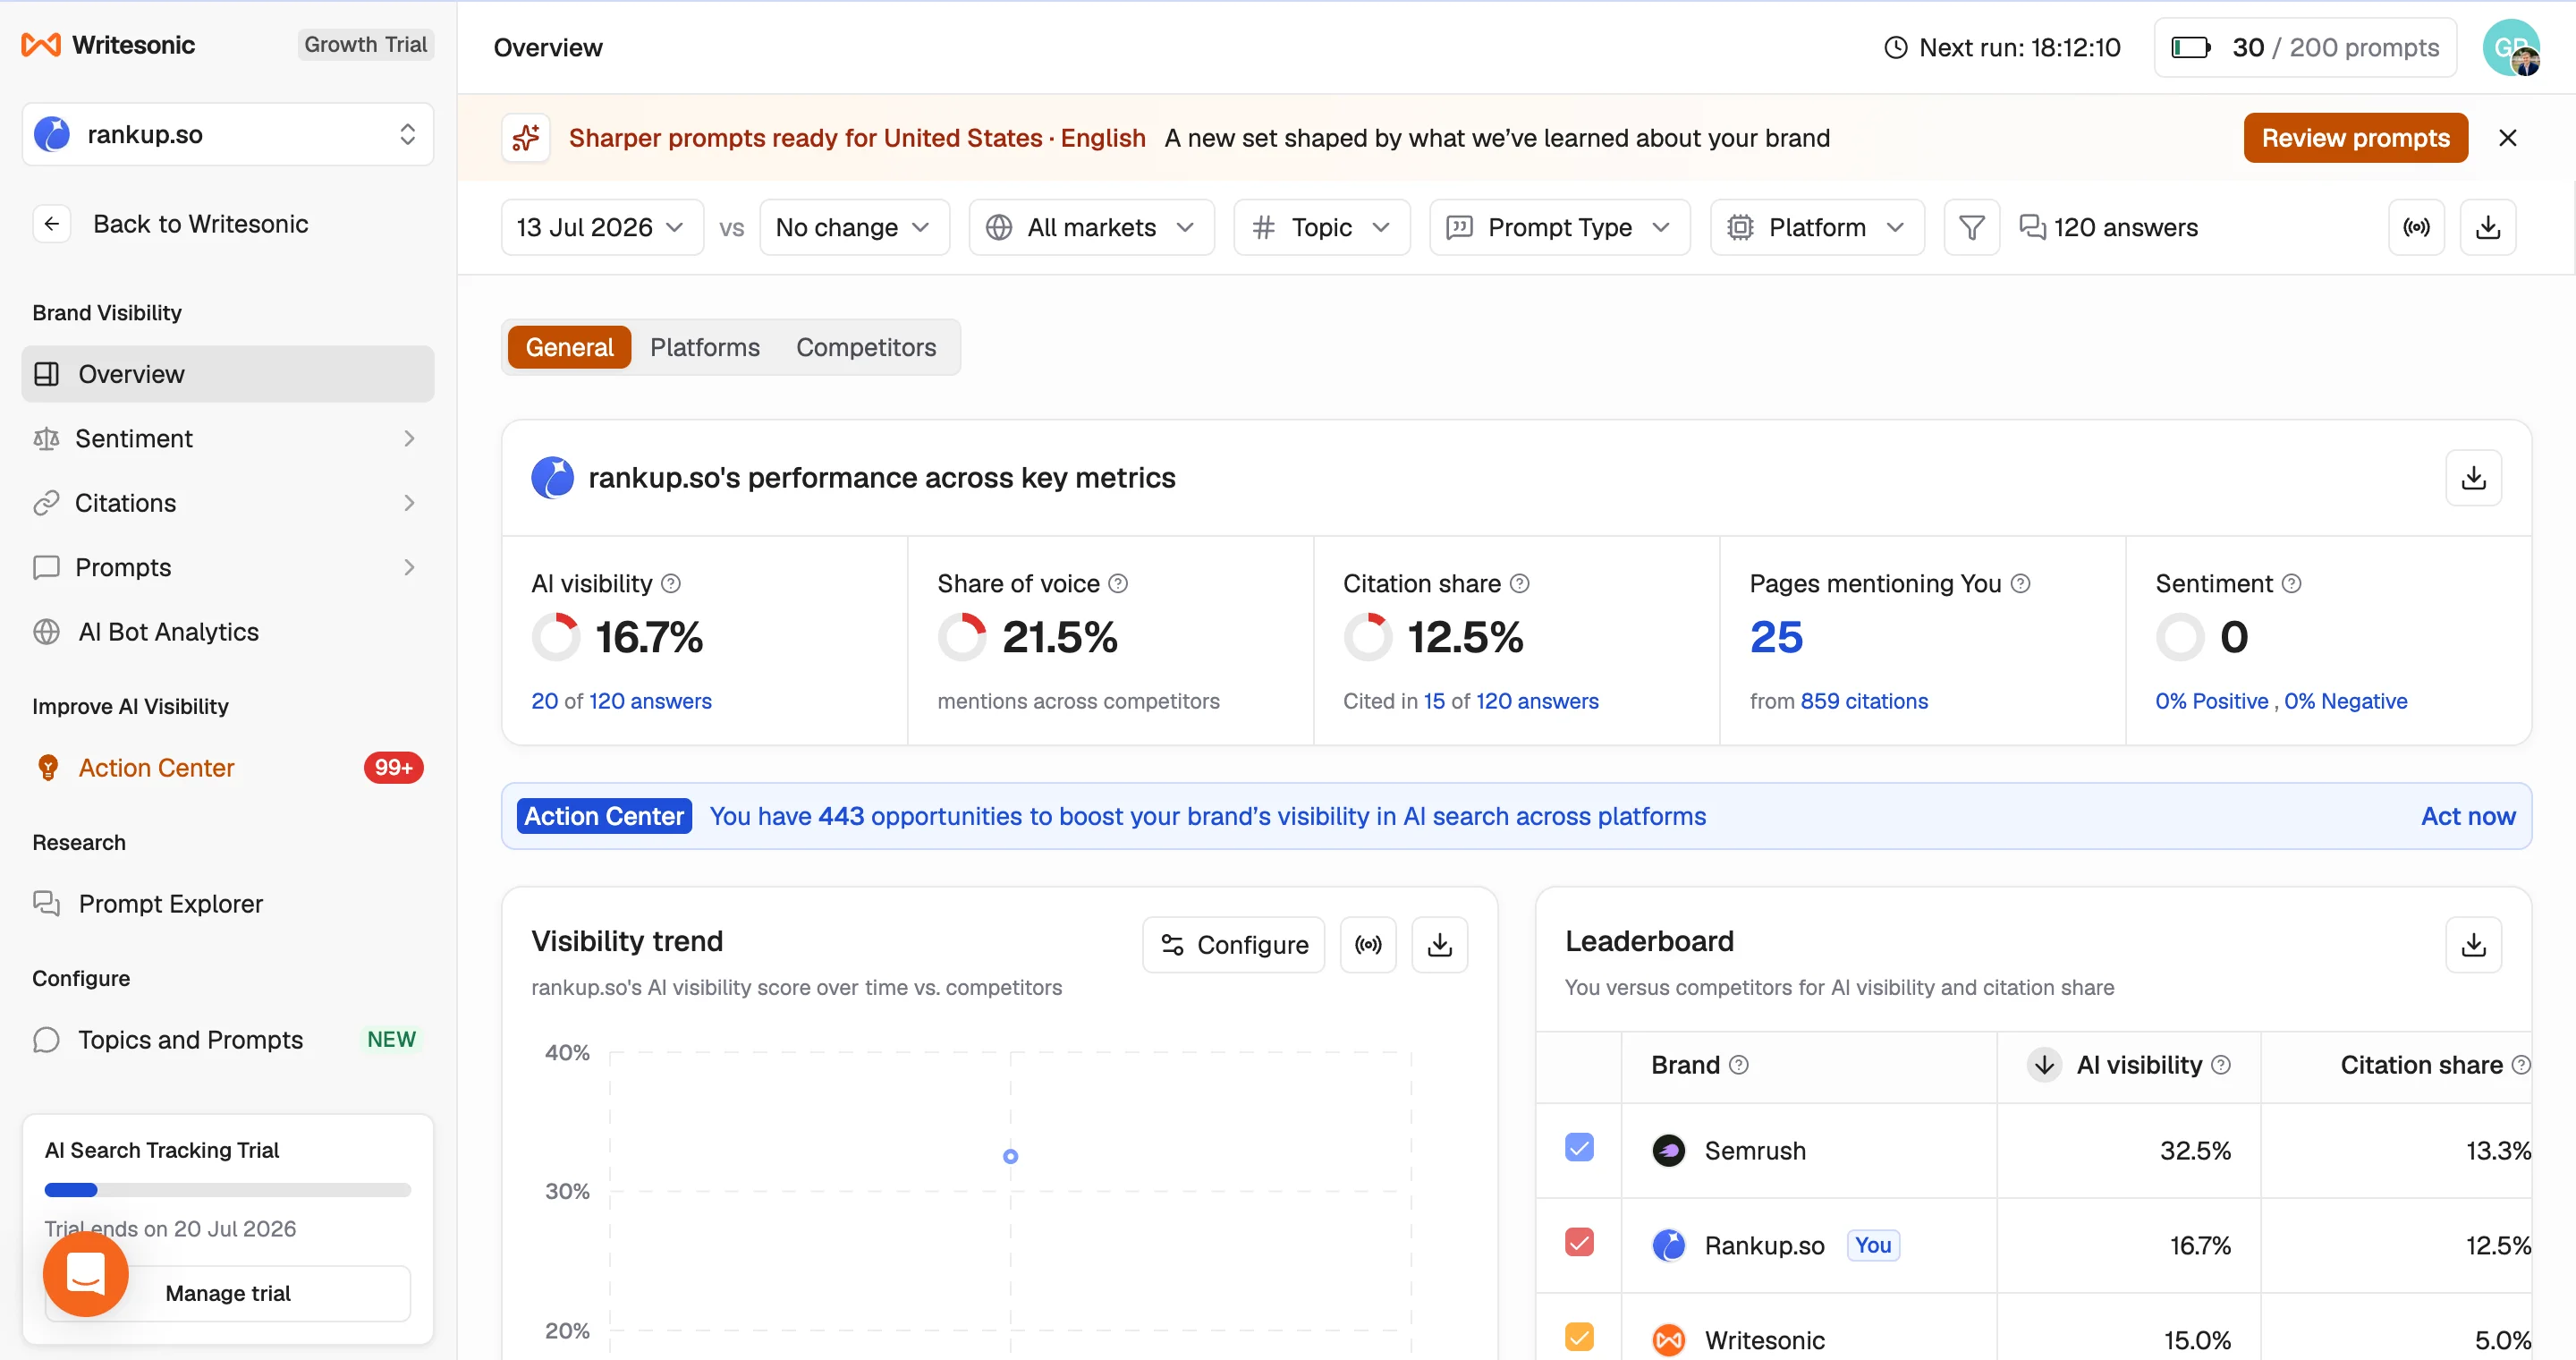Open Prompt Explorer in the sidebar
Image resolution: width=2576 pixels, height=1360 pixels.
(228, 904)
